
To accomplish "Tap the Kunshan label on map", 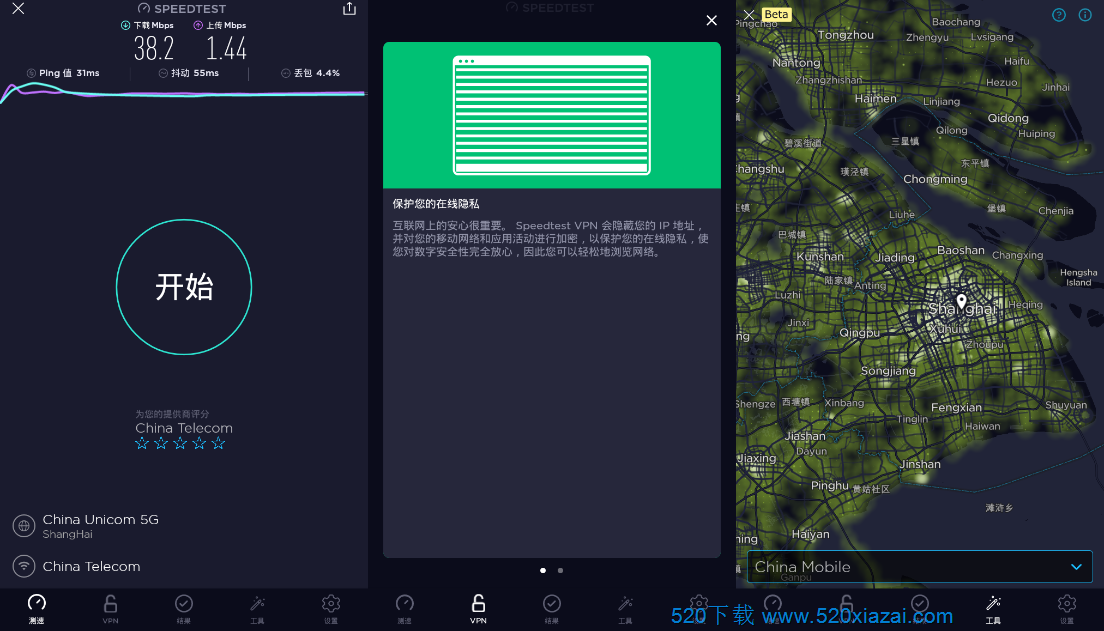I will (x=820, y=256).
